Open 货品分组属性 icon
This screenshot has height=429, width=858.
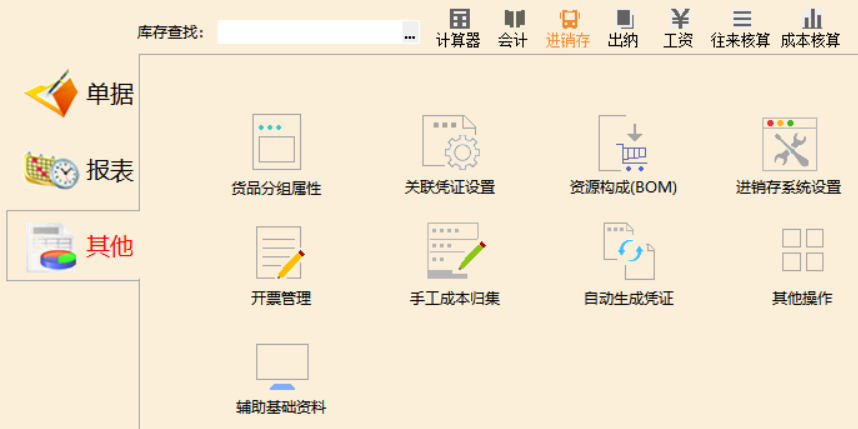[x=276, y=142]
